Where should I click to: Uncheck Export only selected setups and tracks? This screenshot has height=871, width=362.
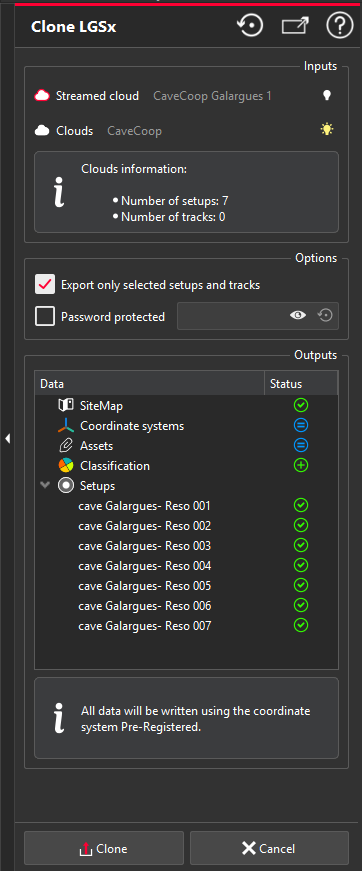[x=45, y=284]
